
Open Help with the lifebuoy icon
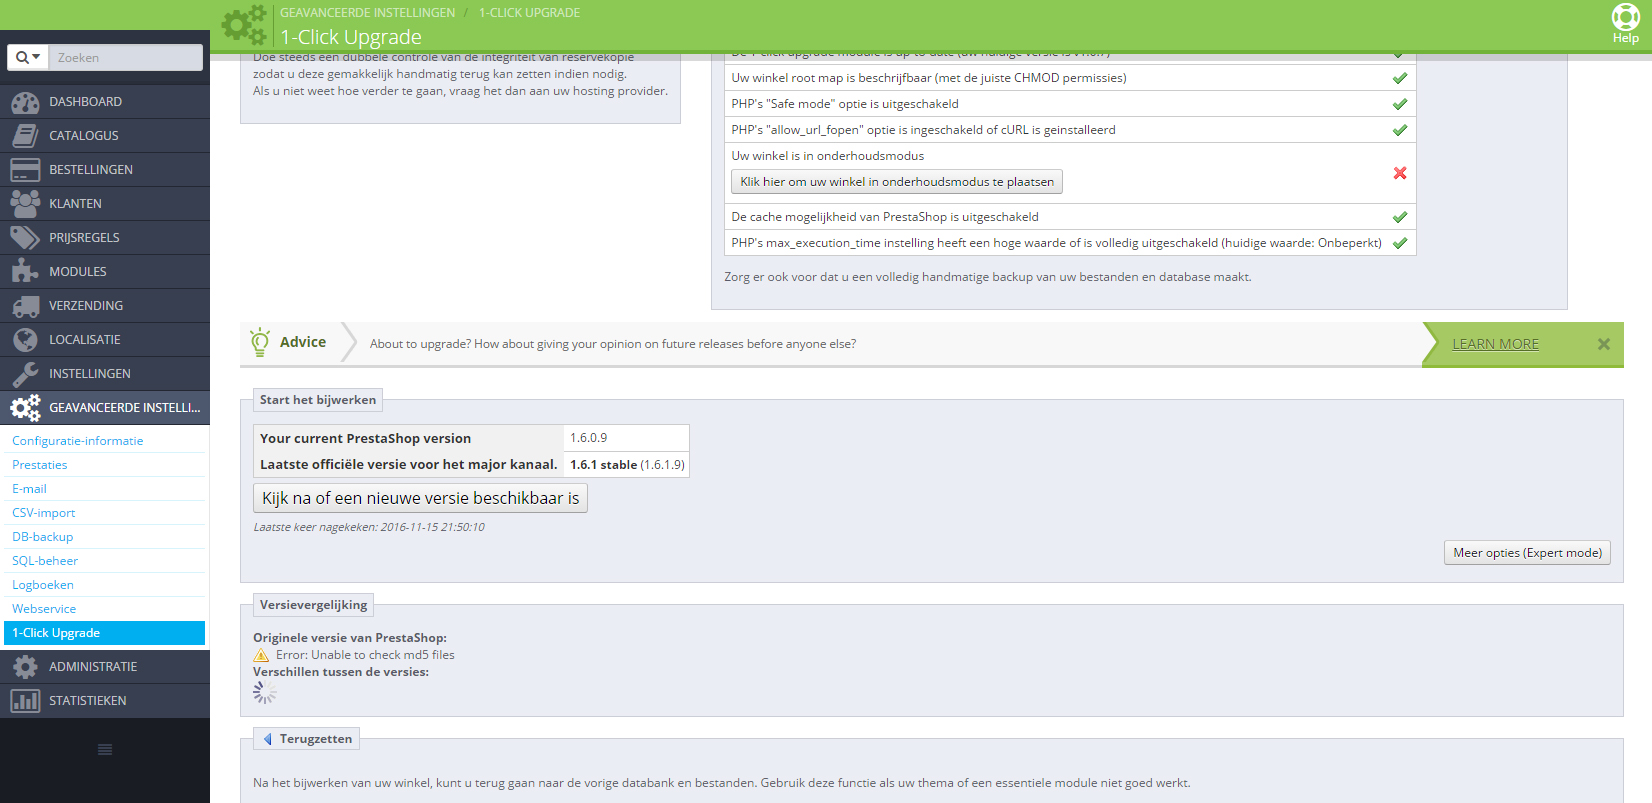1625,17
